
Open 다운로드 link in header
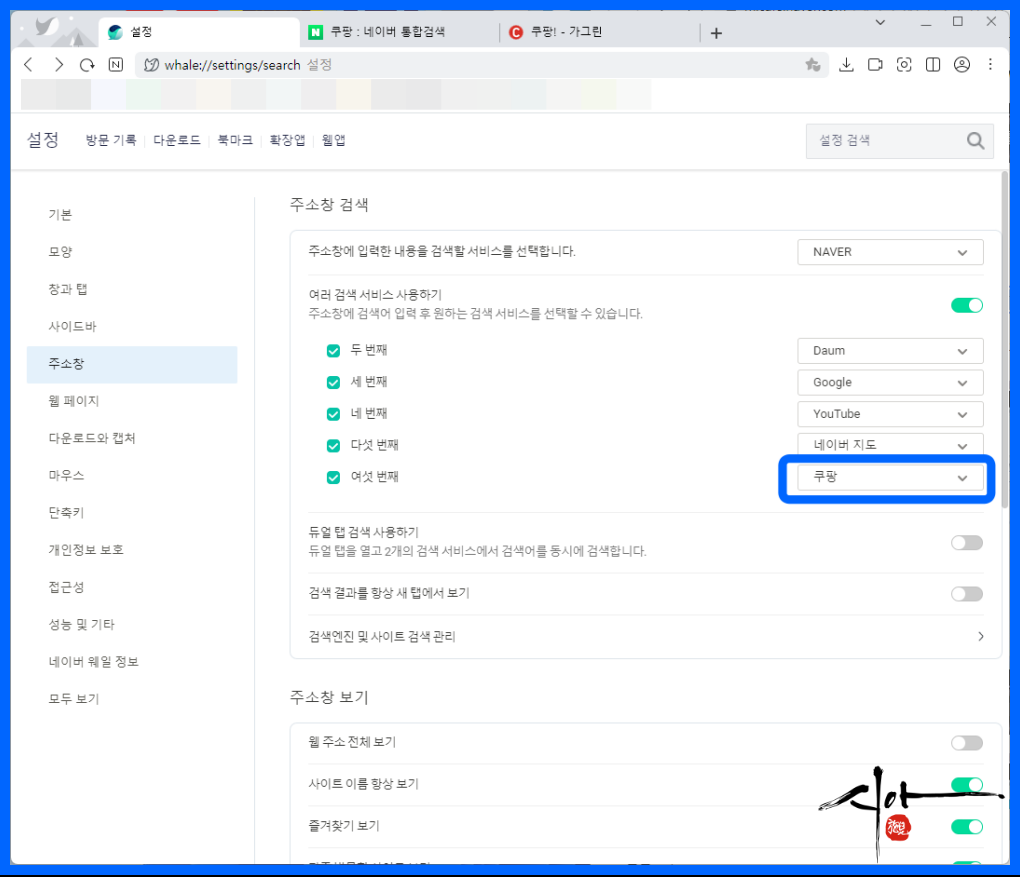click(x=177, y=141)
